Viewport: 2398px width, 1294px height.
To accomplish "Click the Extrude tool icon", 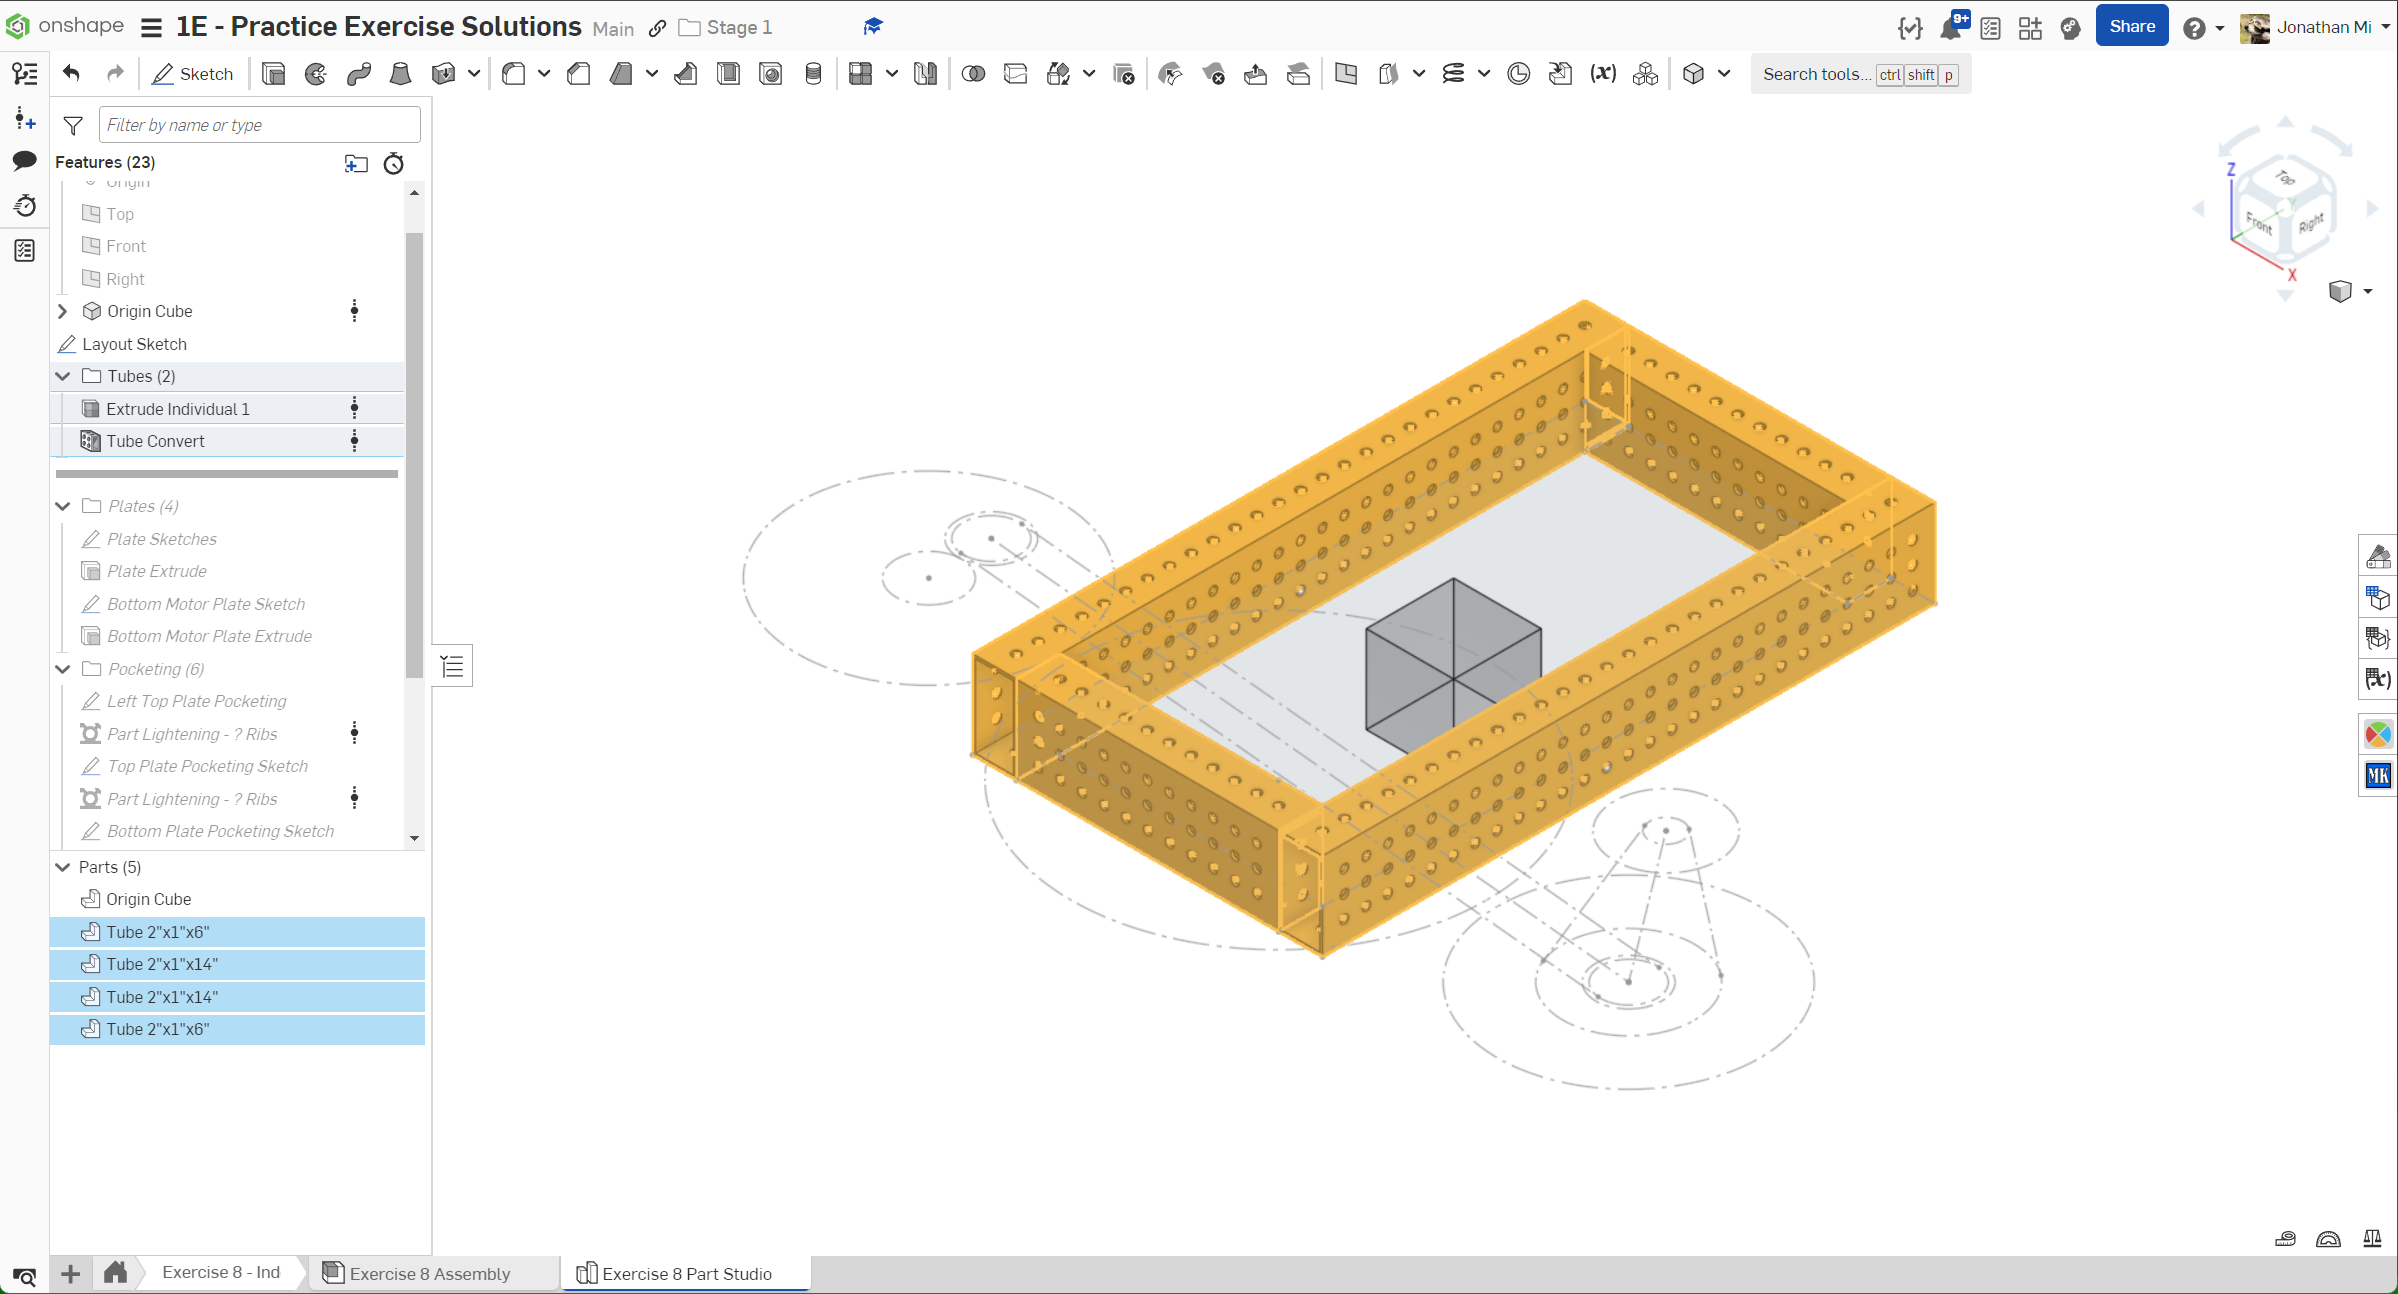I will point(273,74).
